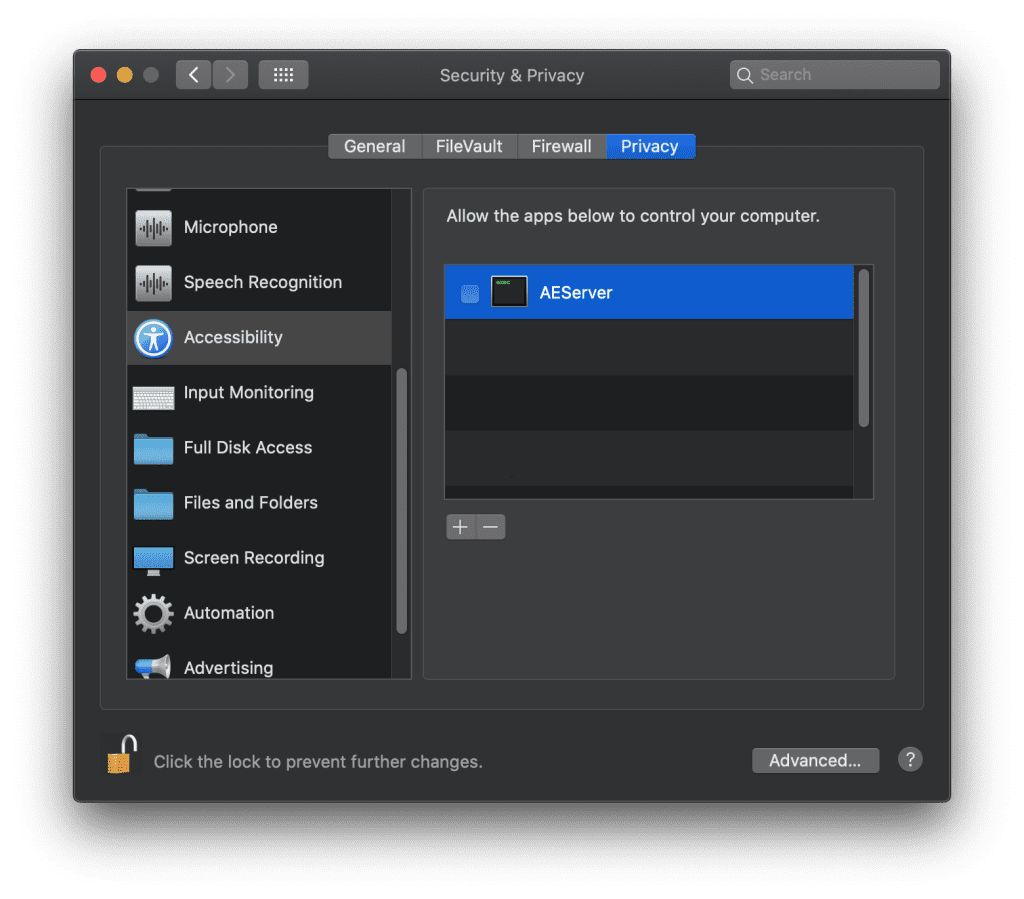
Task: Enable the AEServer checkbox
Action: (470, 294)
